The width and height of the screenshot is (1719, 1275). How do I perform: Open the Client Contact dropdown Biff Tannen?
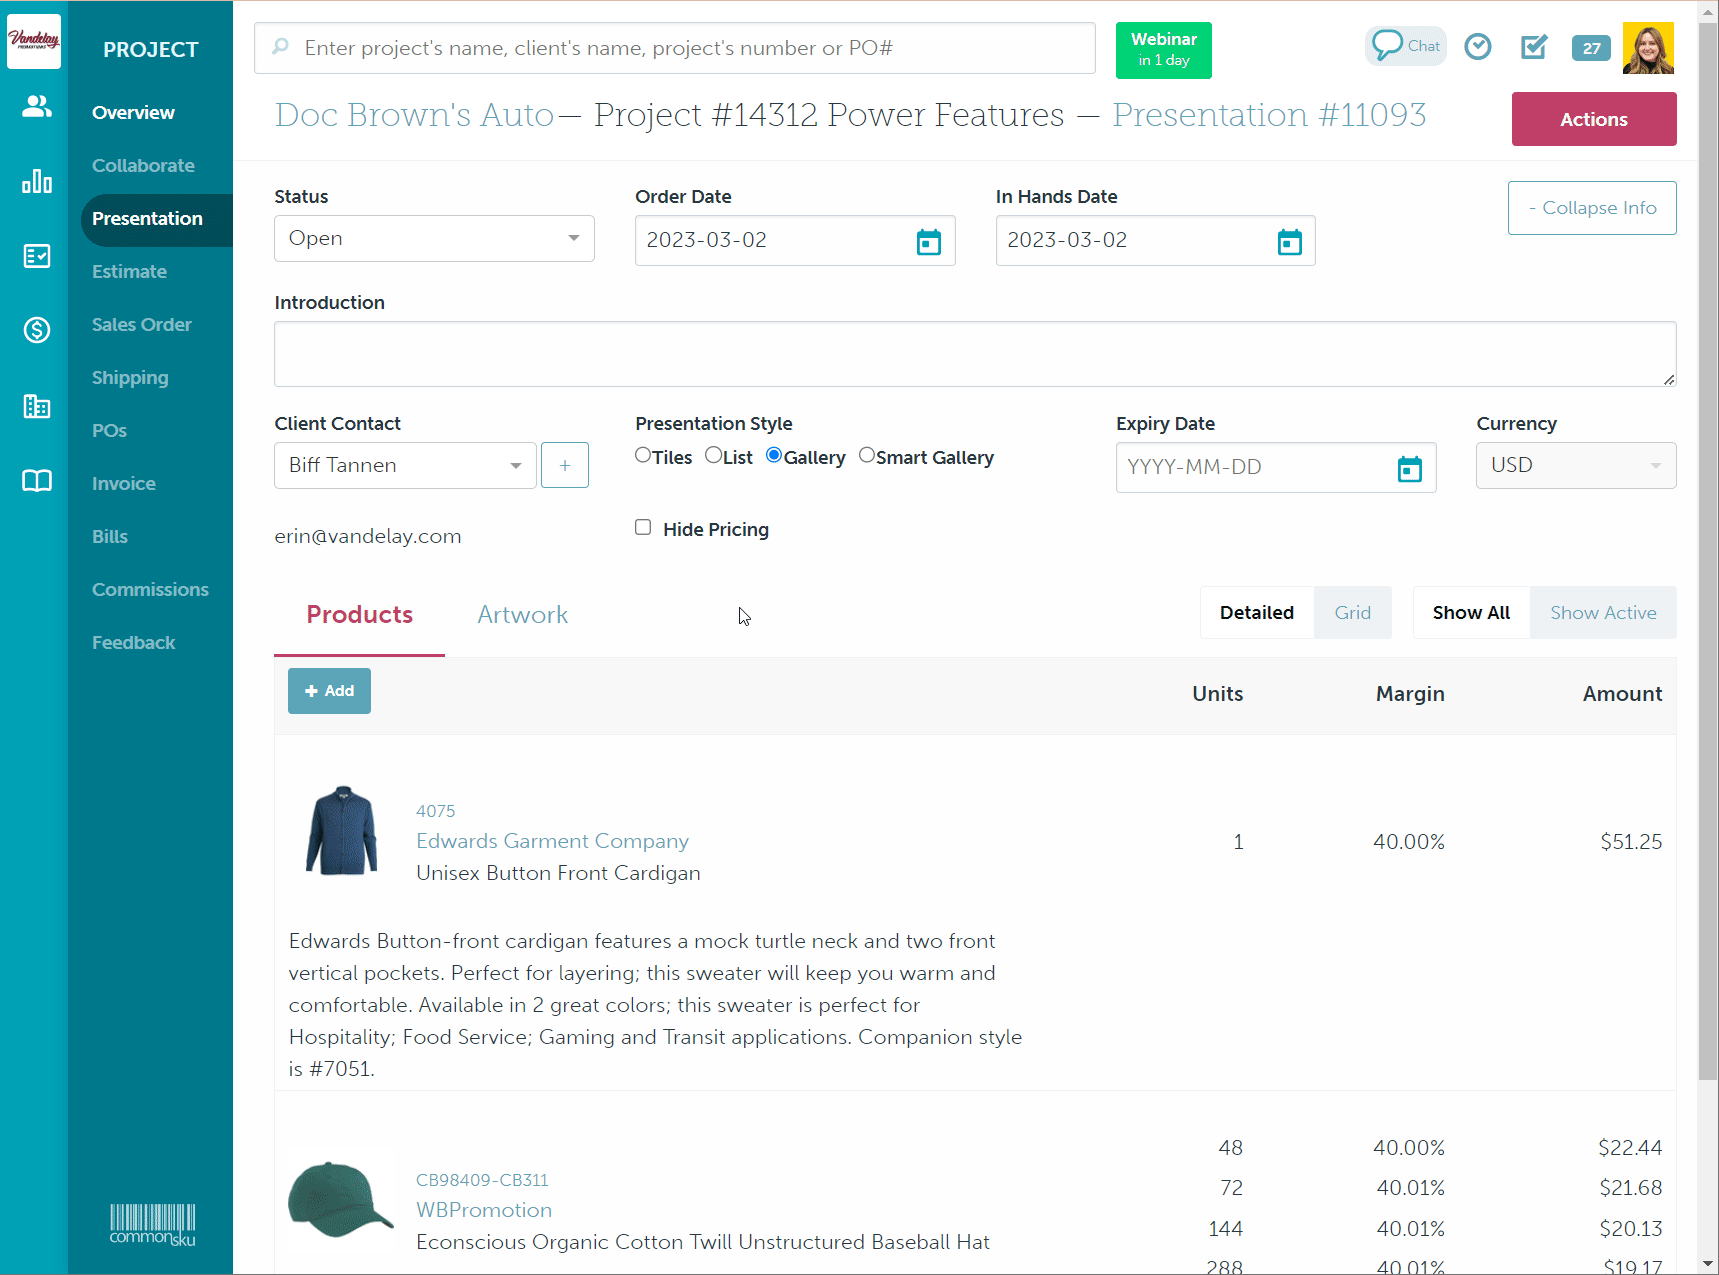(x=405, y=466)
